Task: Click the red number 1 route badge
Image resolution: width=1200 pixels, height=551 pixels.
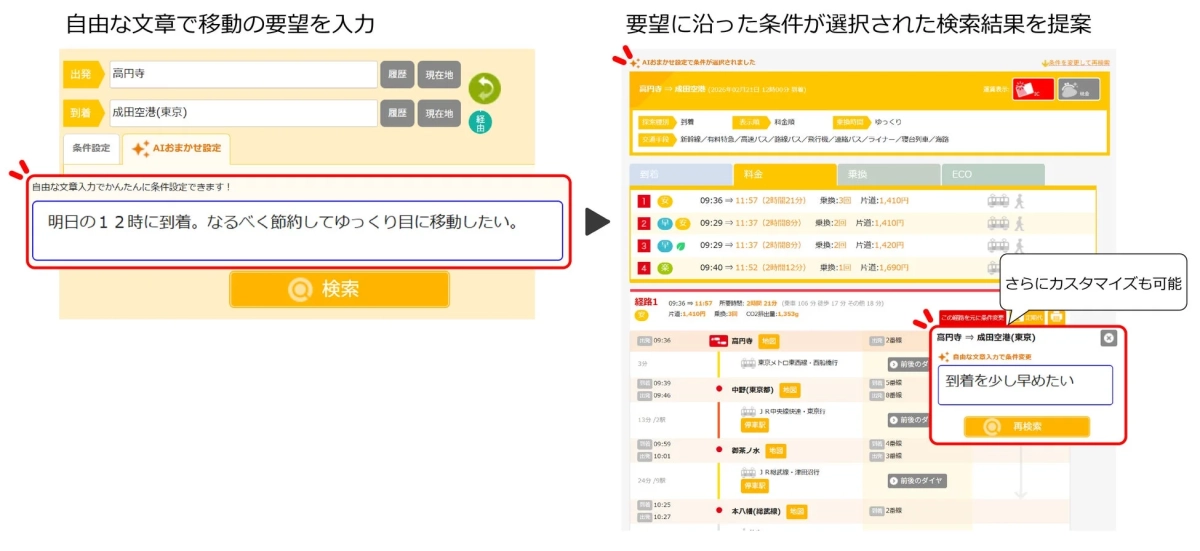Action: (645, 201)
